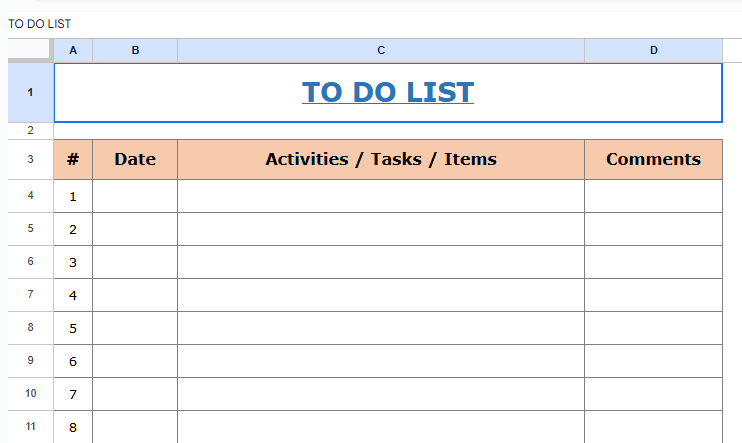Click the formula bar showing TO DO LIST
The image size is (742, 443).
point(371,23)
